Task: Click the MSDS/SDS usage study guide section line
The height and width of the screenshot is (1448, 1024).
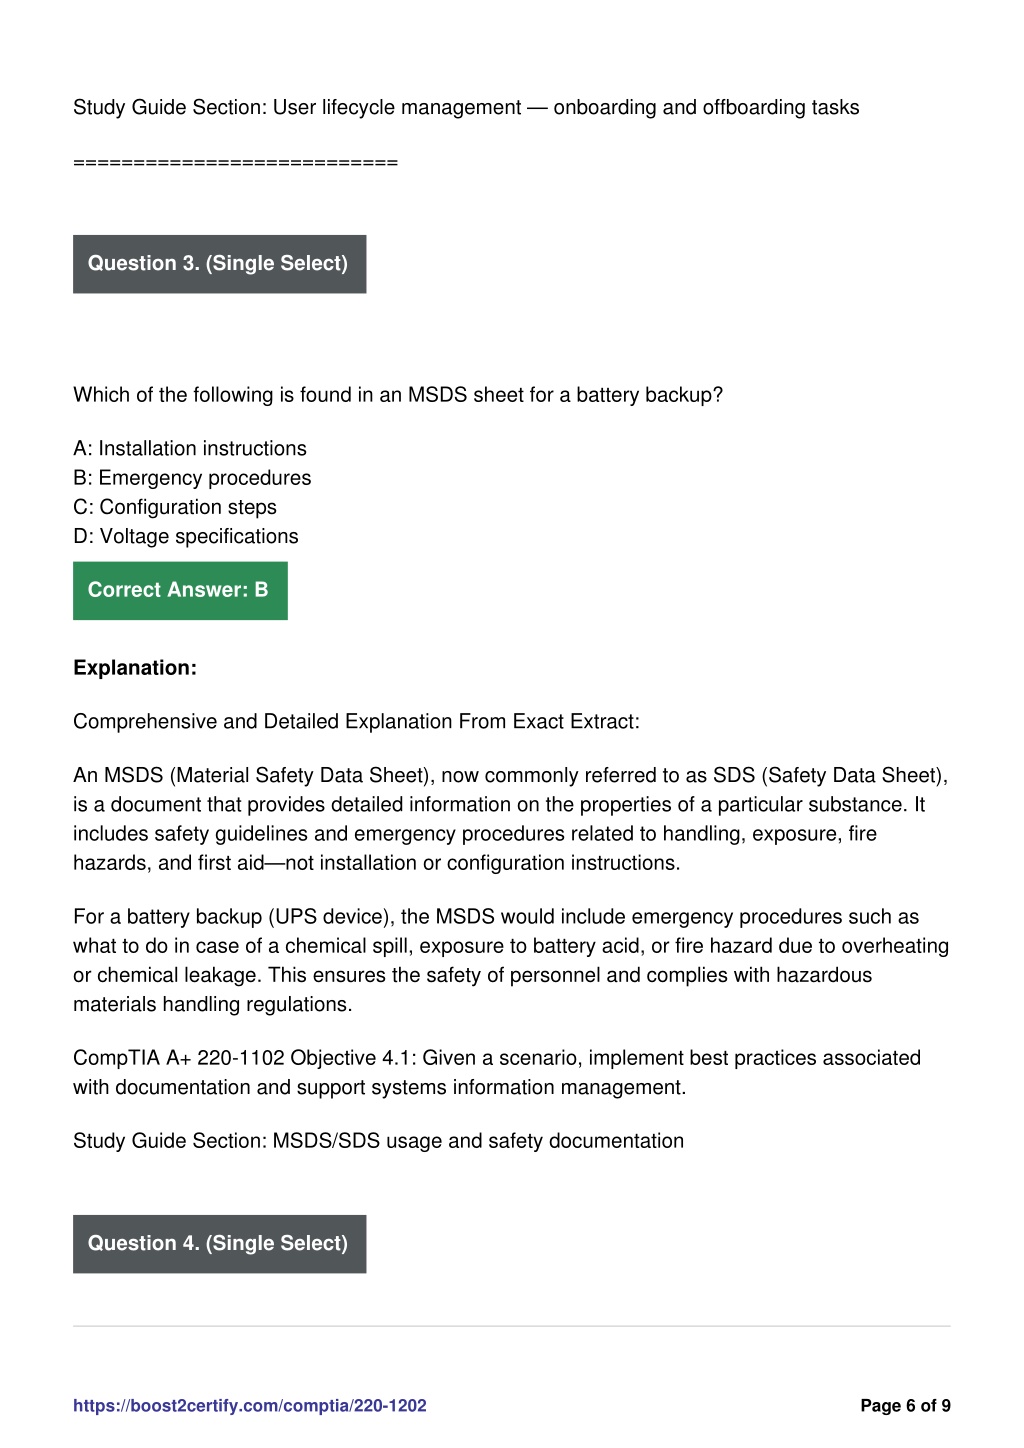Action: (379, 1141)
